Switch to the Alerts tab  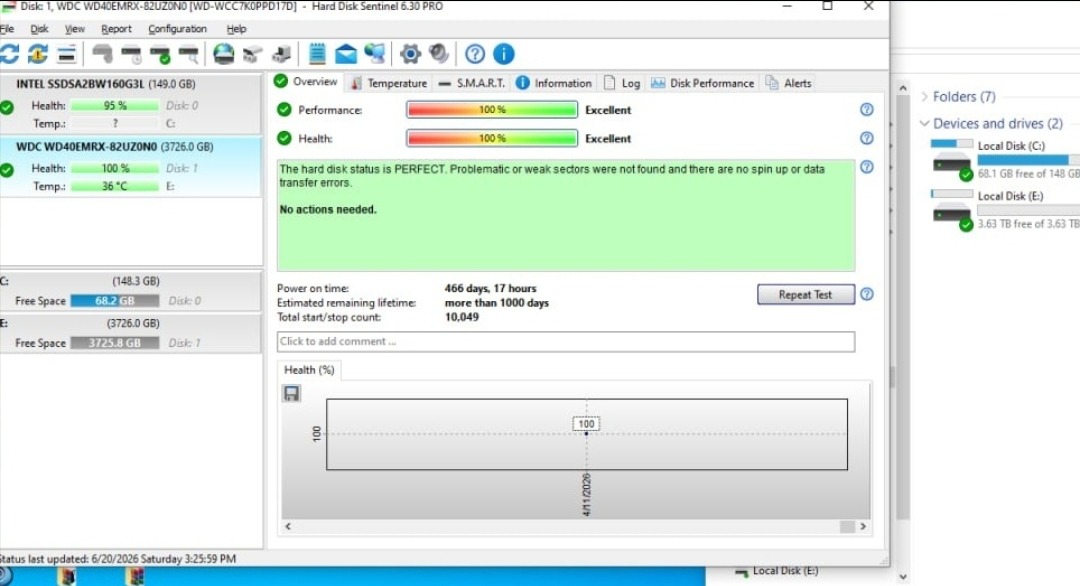pyautogui.click(x=789, y=83)
